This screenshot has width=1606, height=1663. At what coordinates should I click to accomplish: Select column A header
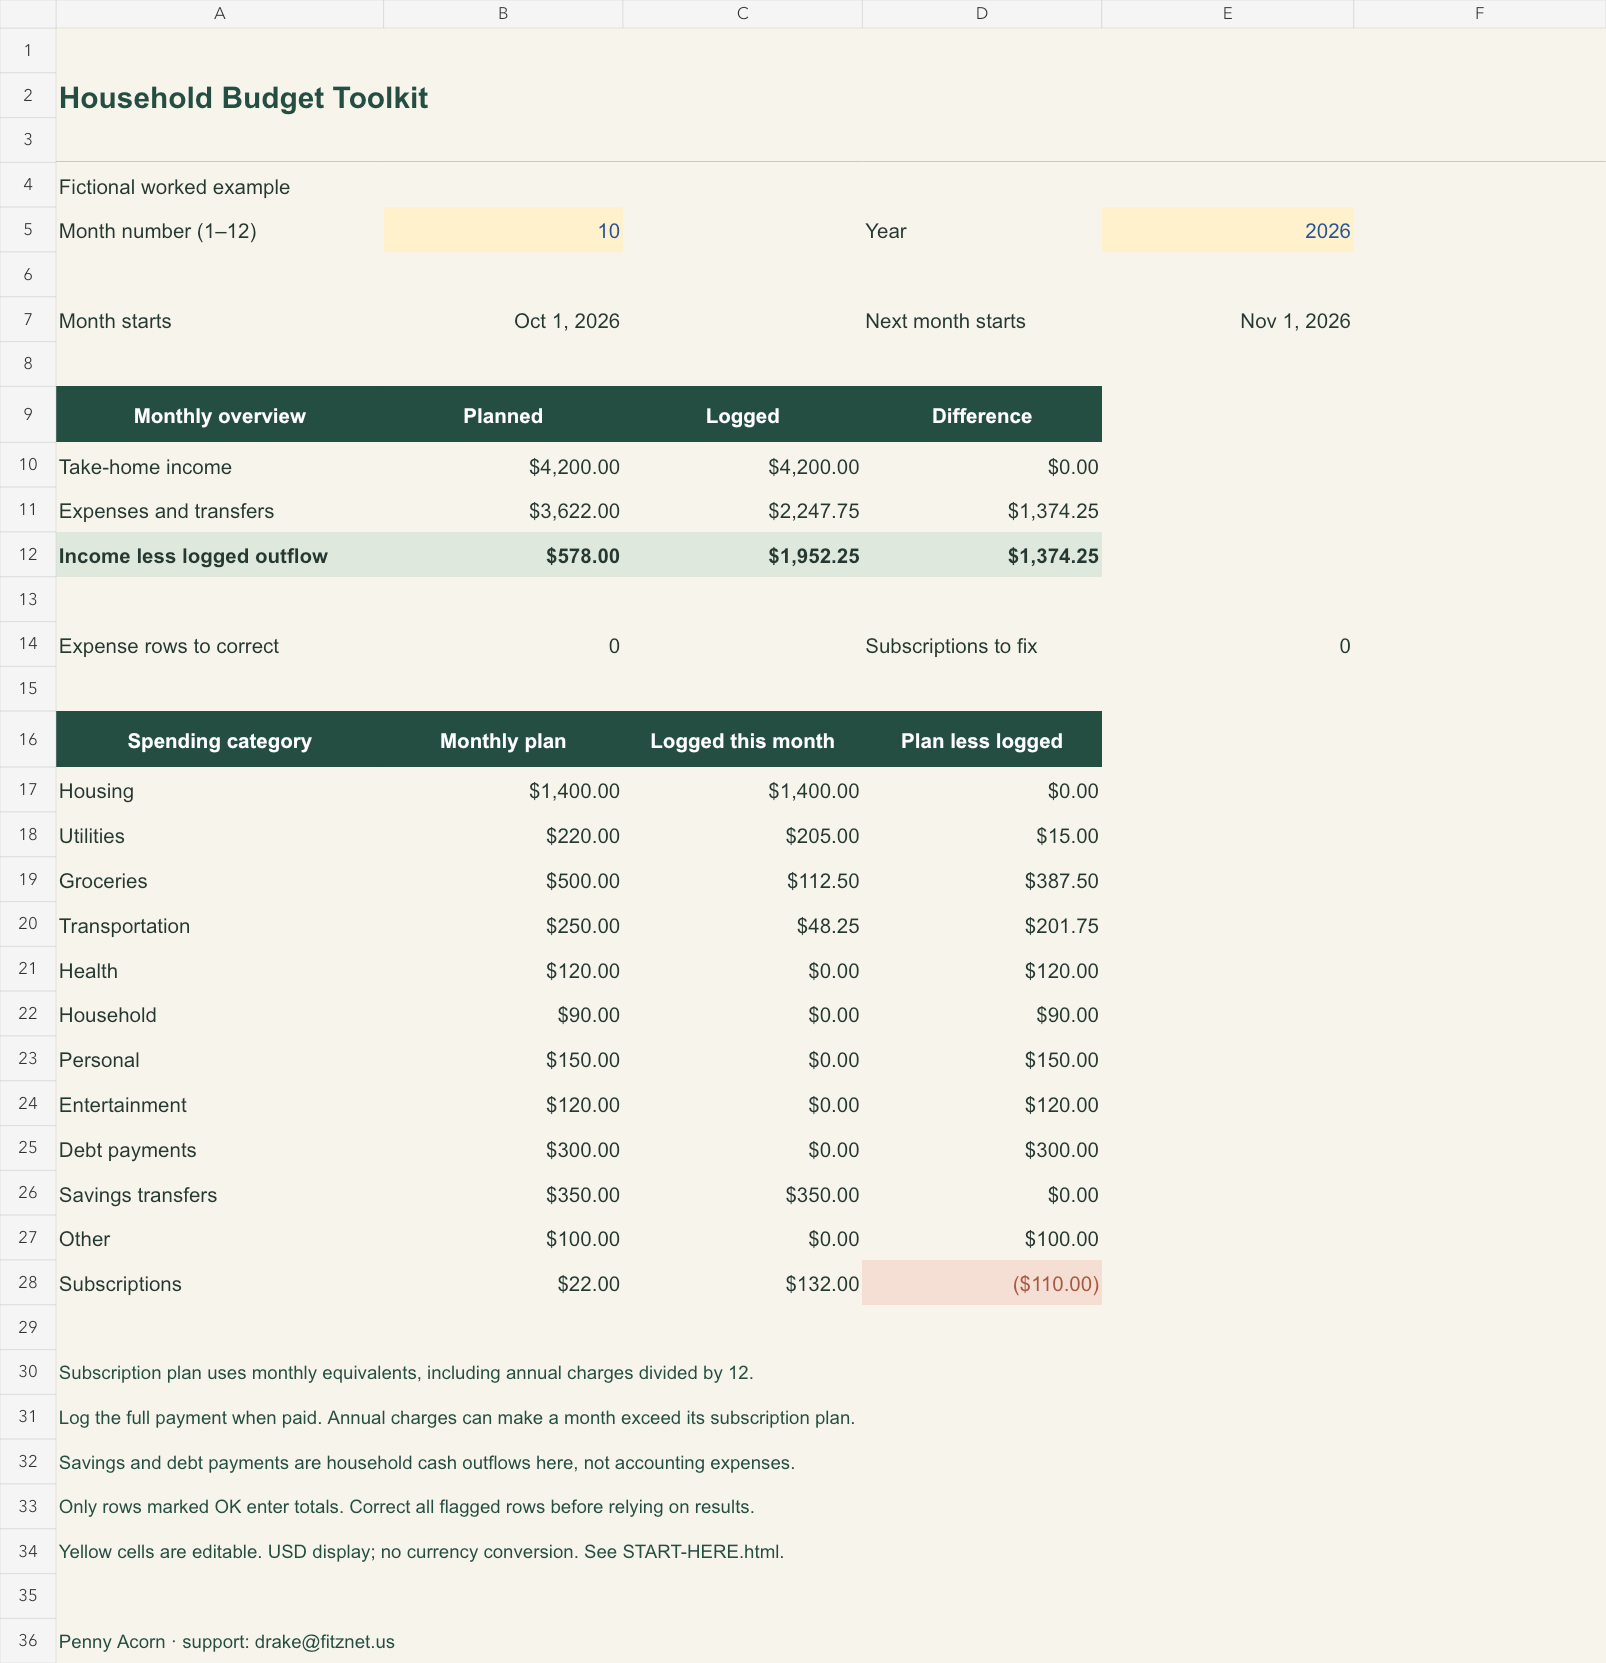220,13
